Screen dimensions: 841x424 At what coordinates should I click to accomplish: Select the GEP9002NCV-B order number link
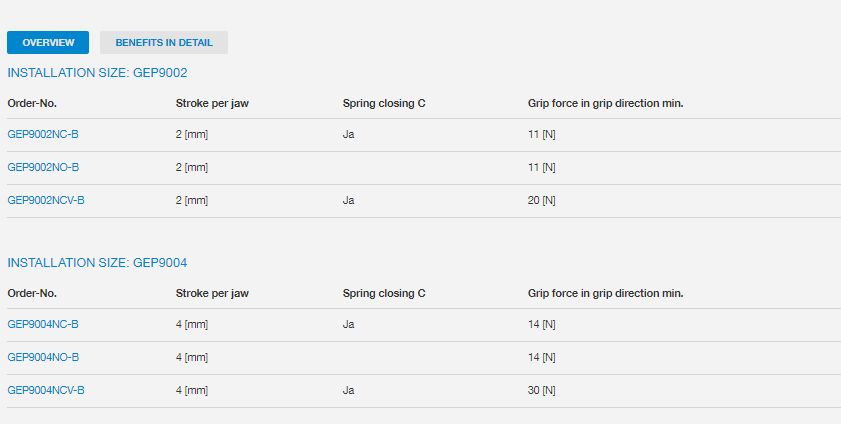click(46, 200)
